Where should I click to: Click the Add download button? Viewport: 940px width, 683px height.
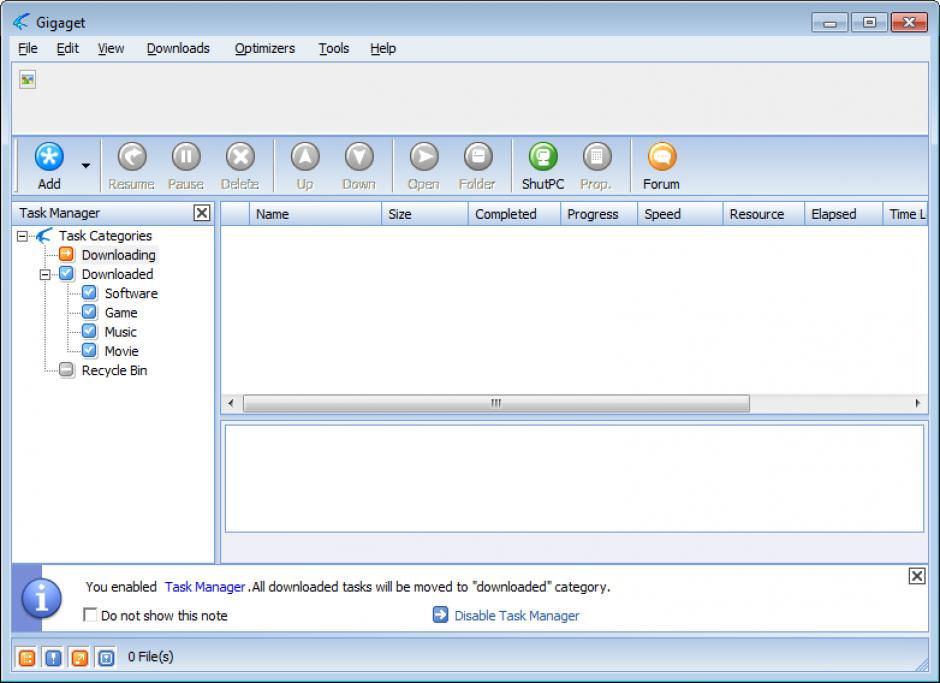tap(49, 166)
